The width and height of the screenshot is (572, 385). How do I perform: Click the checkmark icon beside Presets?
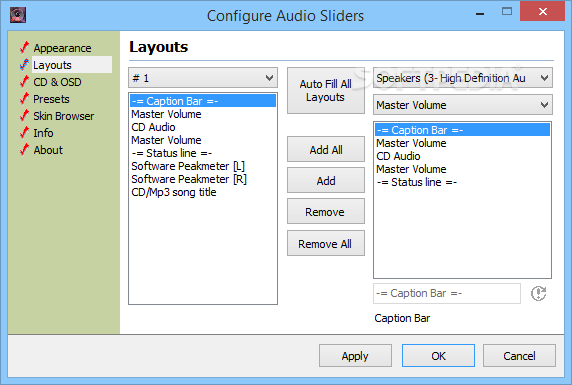(24, 99)
